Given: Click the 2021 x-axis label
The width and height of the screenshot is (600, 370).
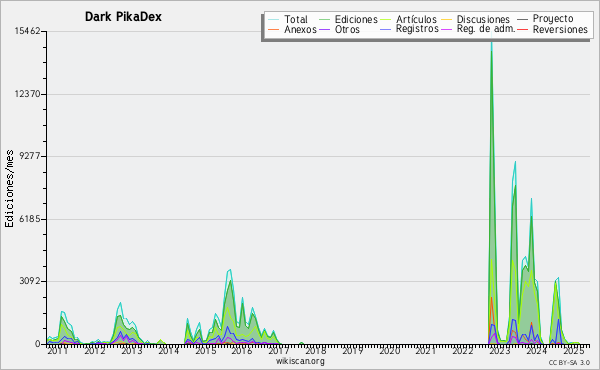Looking at the screenshot, I should [426, 350].
